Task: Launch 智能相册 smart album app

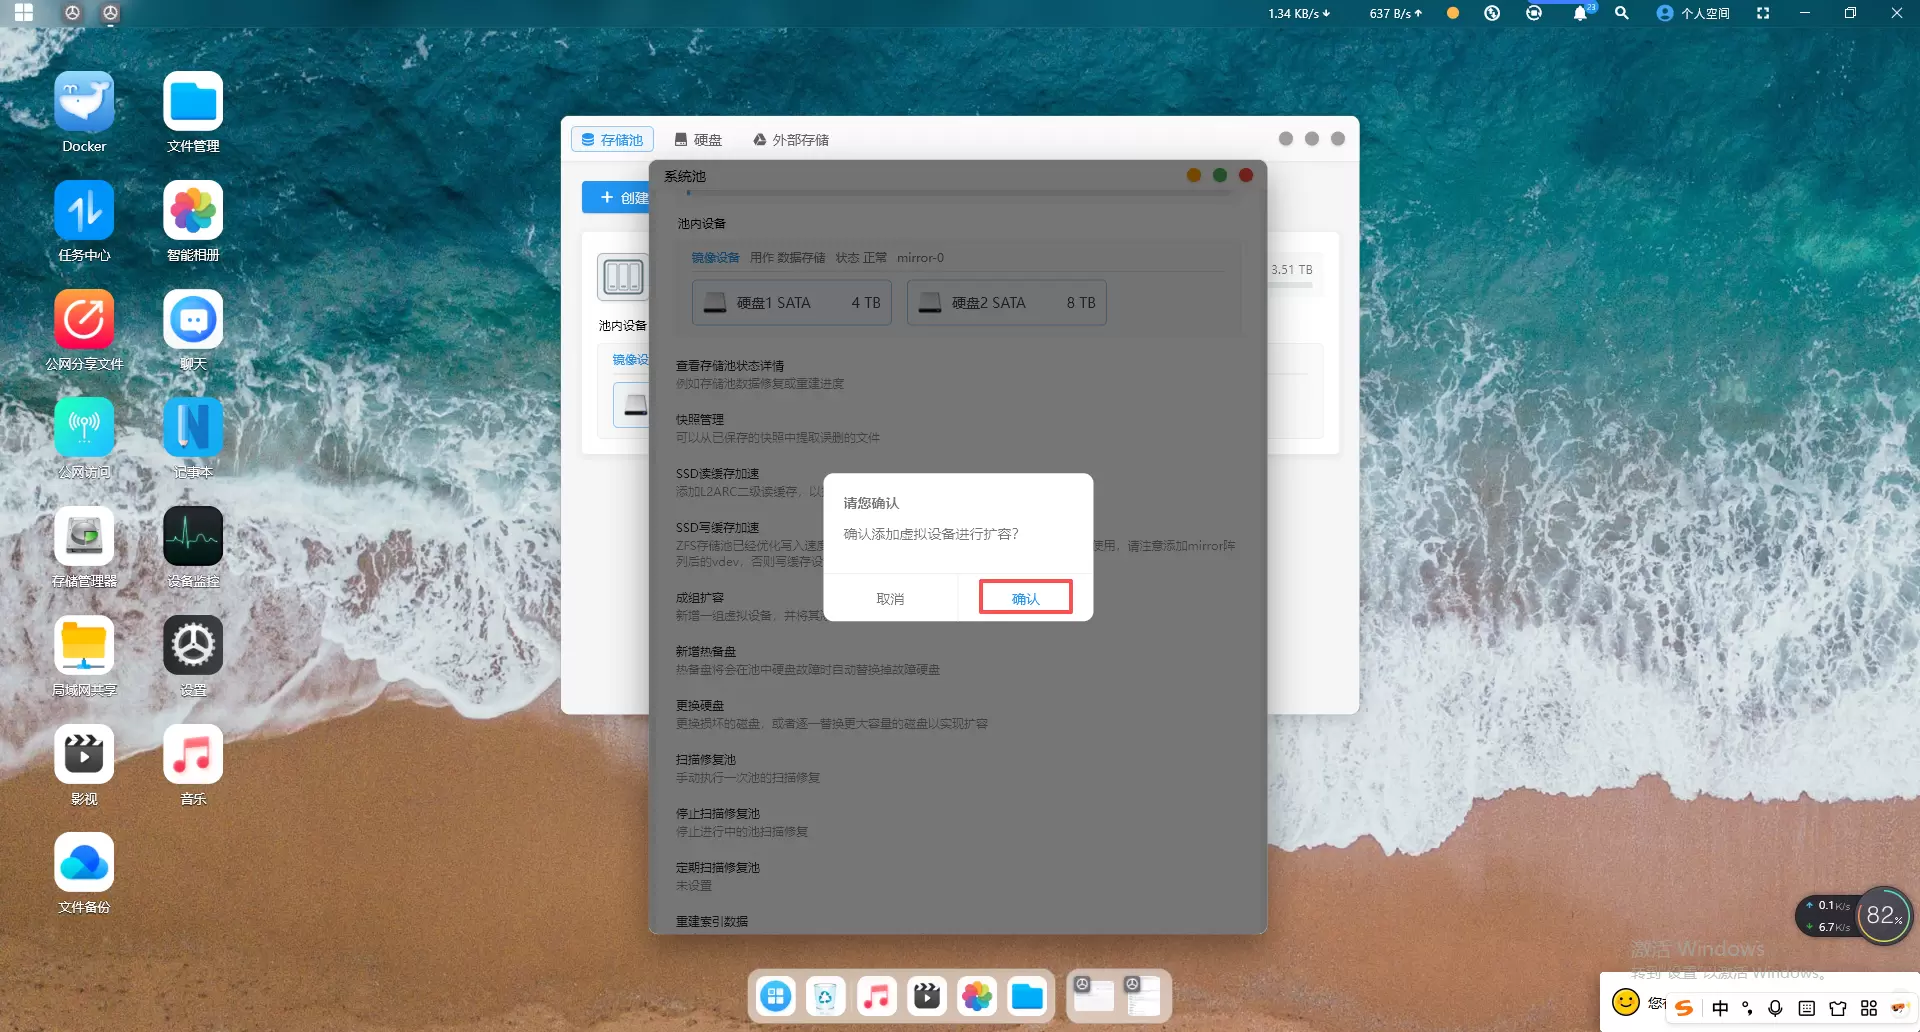Action: [193, 211]
